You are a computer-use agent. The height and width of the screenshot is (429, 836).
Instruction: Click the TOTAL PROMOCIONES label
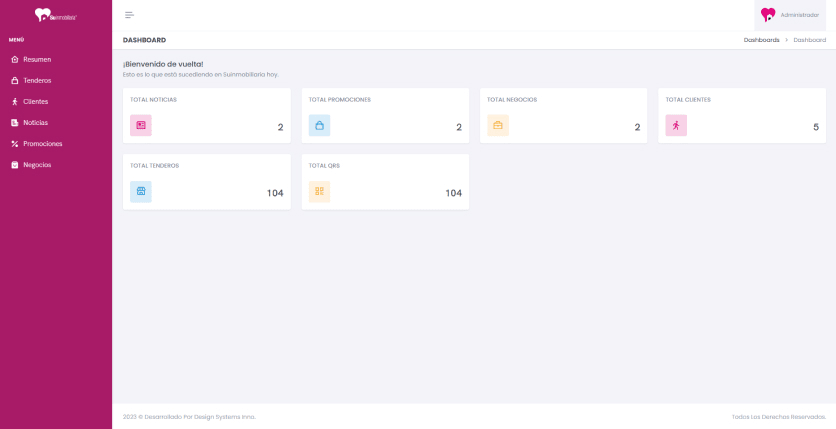click(340, 100)
